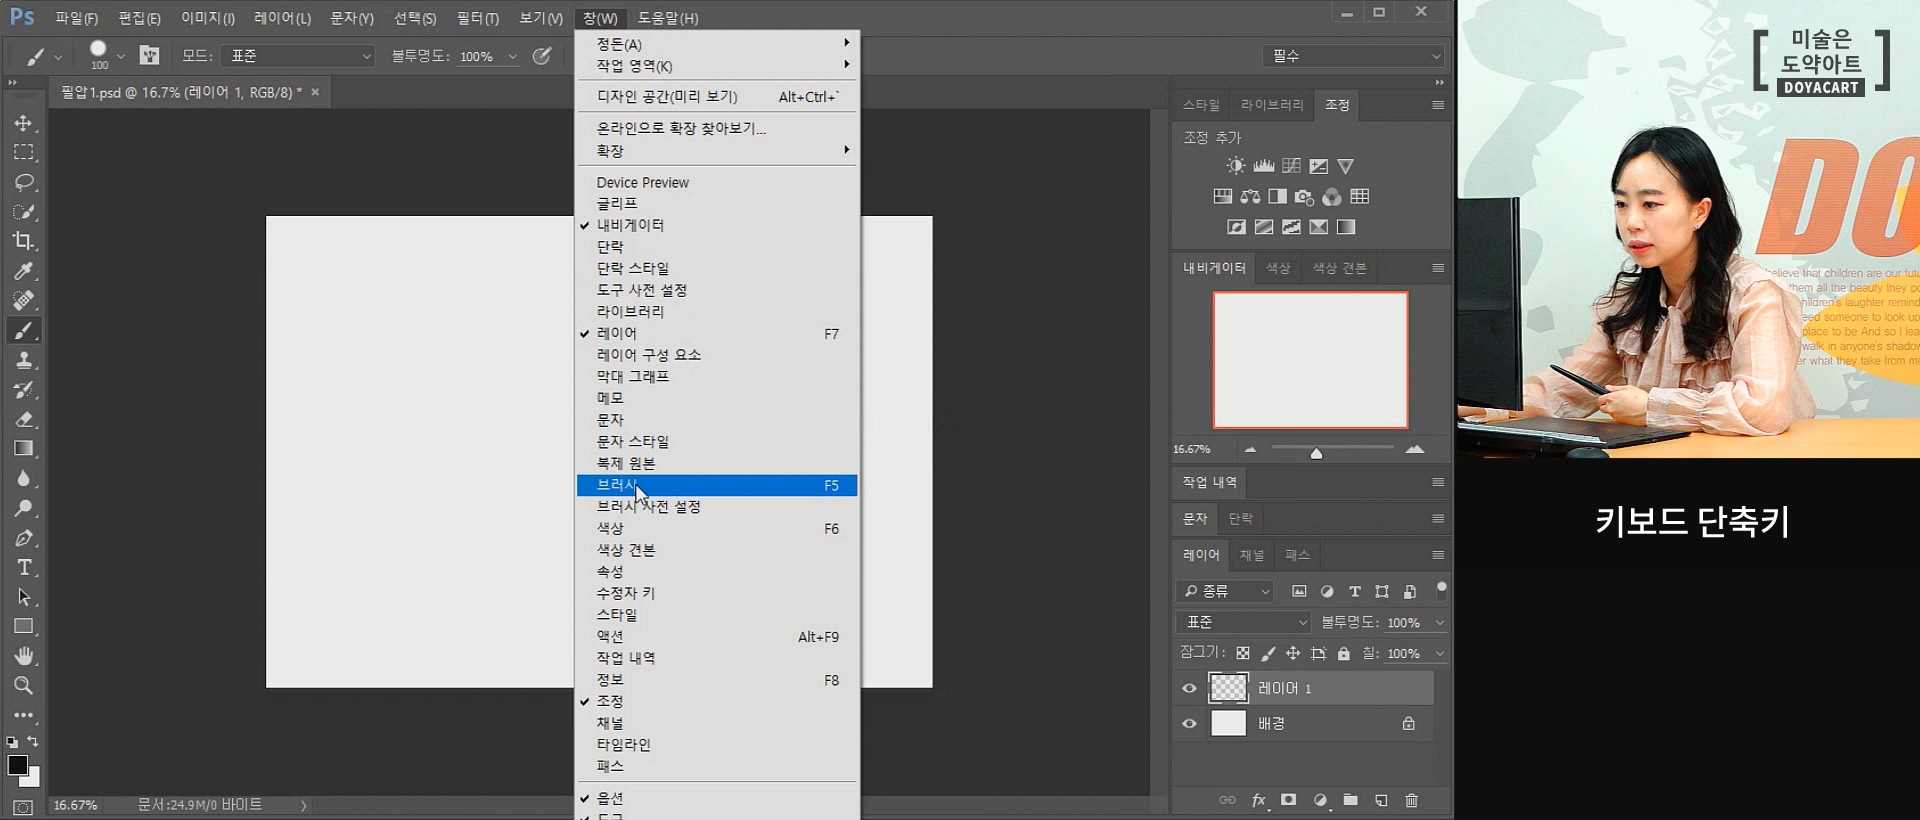
Task: Select the Move tool
Action: [24, 123]
